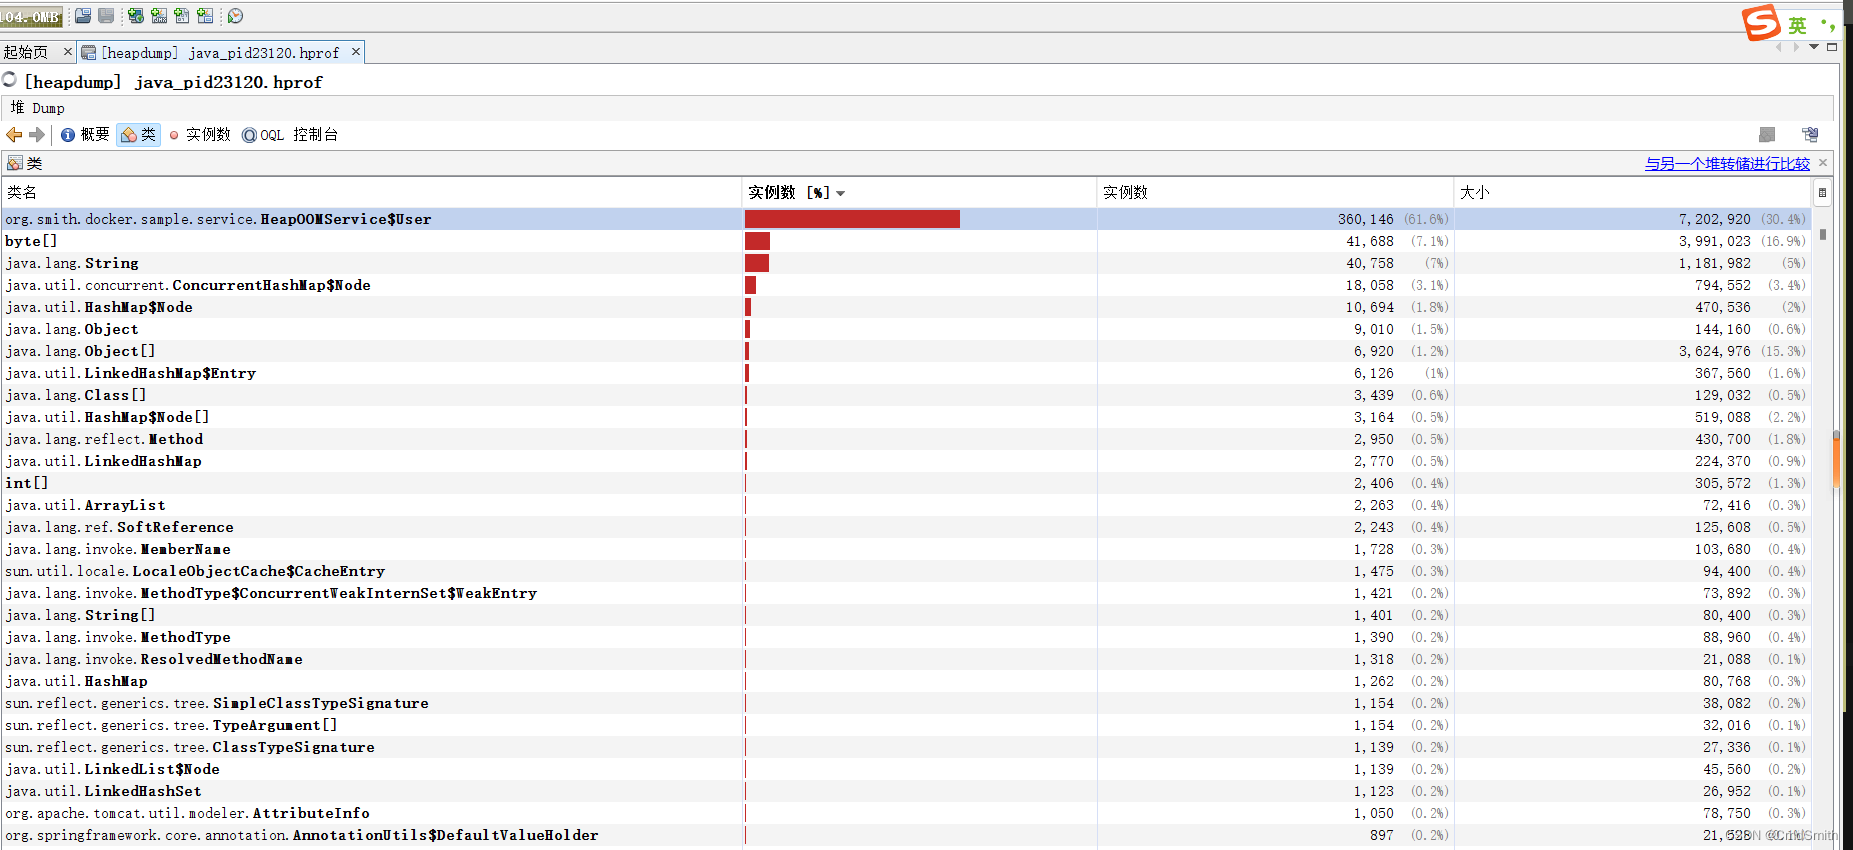The height and width of the screenshot is (850, 1853).
Task: Click the red percentage bar for byte[]
Action: point(757,241)
